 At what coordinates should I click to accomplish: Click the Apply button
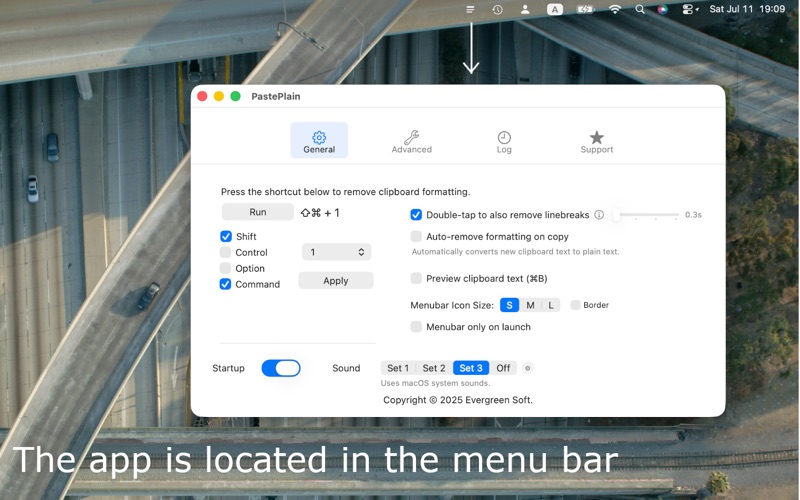336,281
